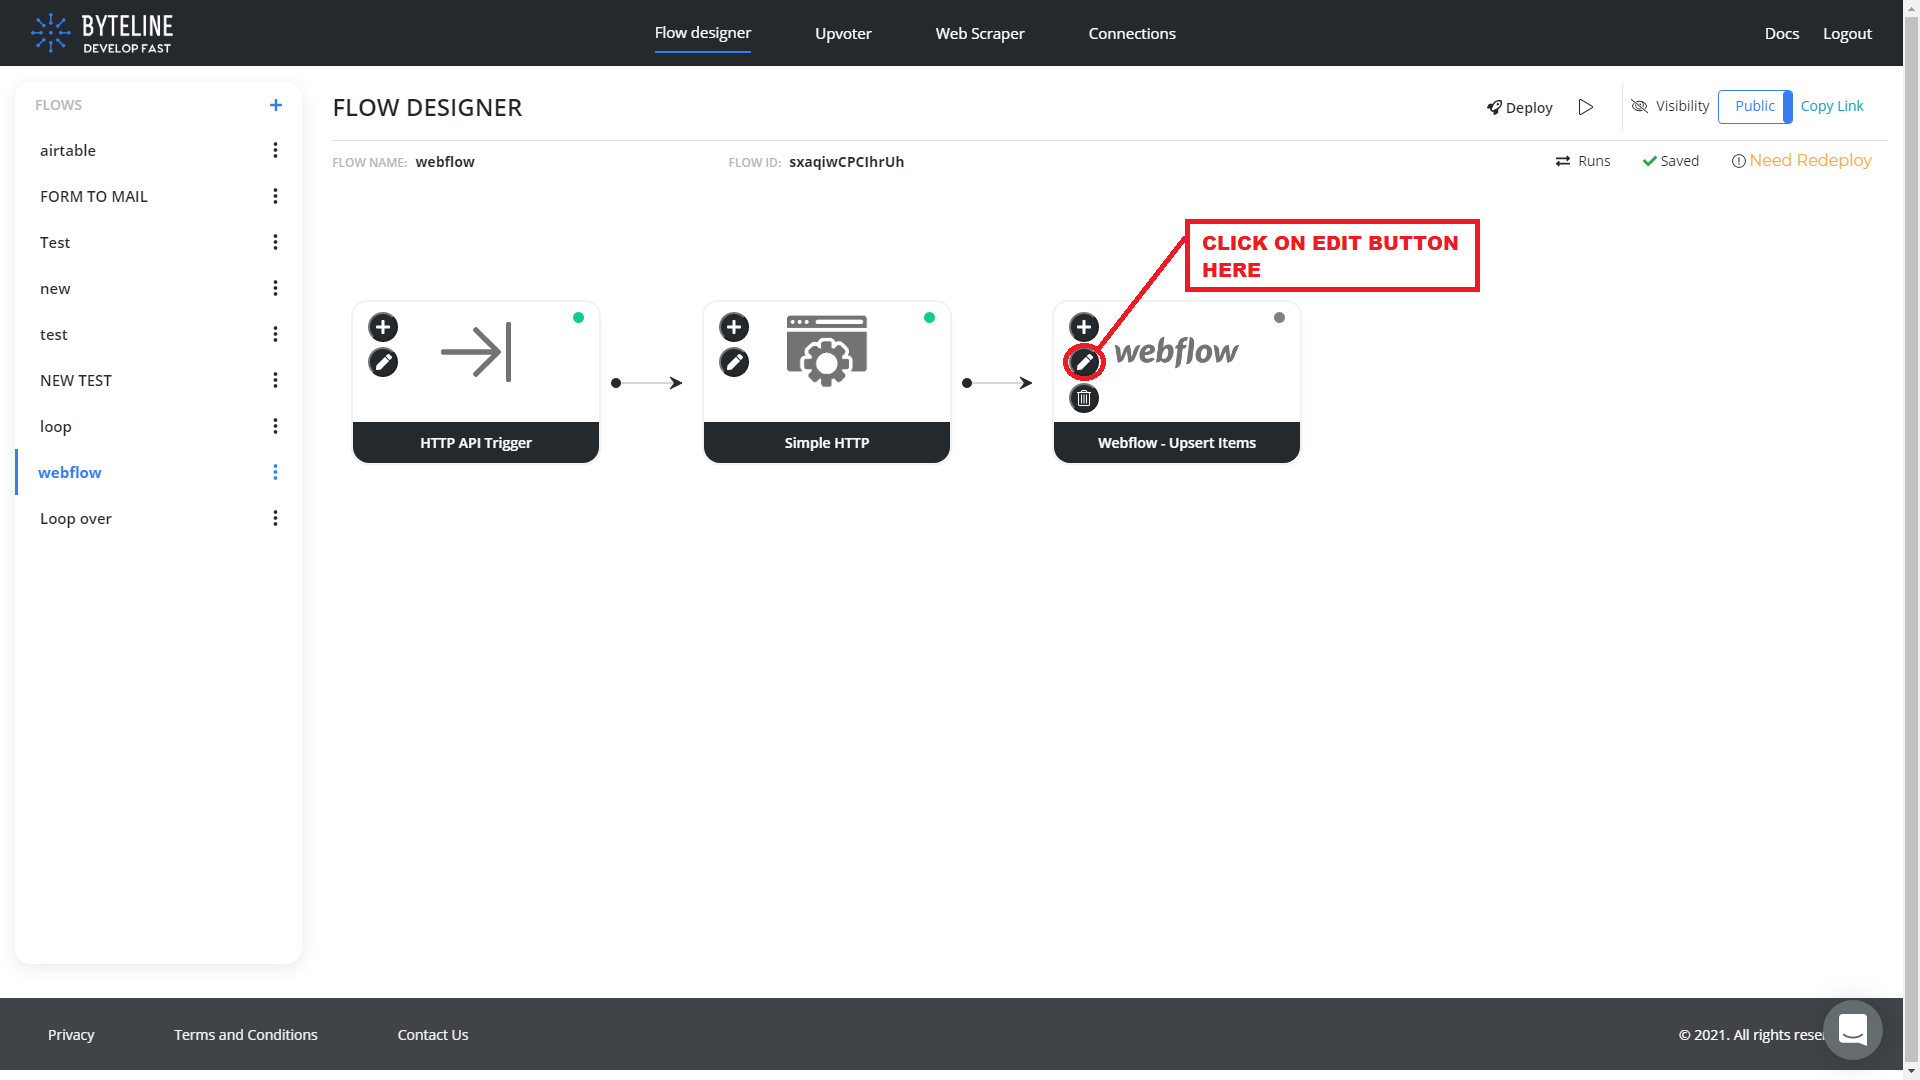Image resolution: width=1920 pixels, height=1080 pixels.
Task: View flow Runs
Action: [x=1583, y=161]
